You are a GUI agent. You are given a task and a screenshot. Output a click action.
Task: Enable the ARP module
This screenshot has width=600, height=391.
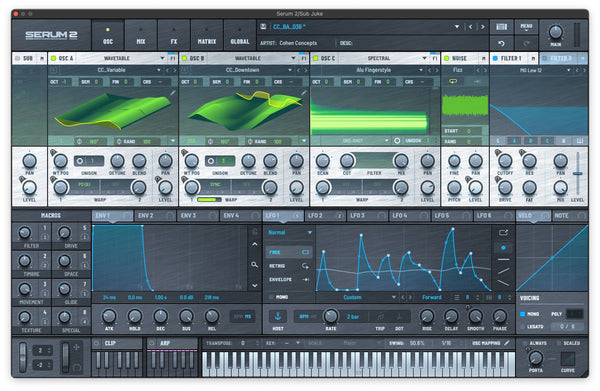(152, 343)
